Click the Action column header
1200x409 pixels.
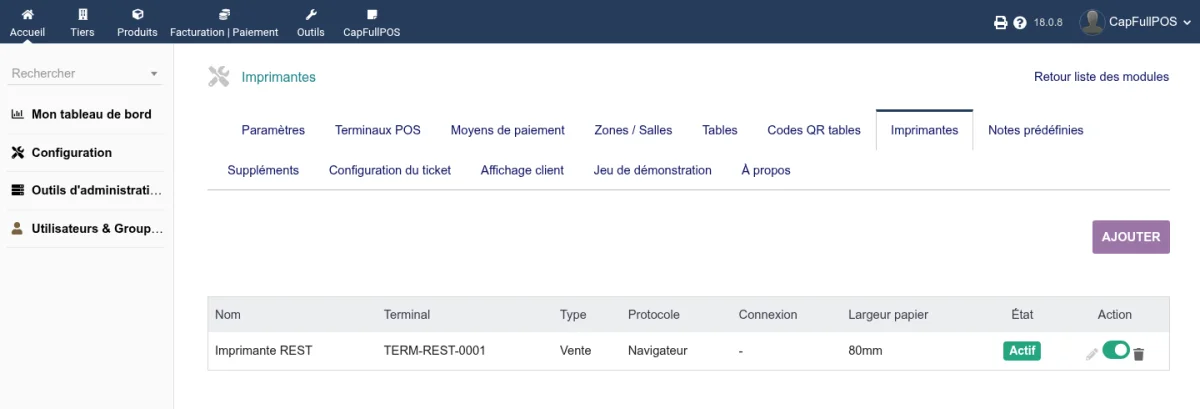1115,314
